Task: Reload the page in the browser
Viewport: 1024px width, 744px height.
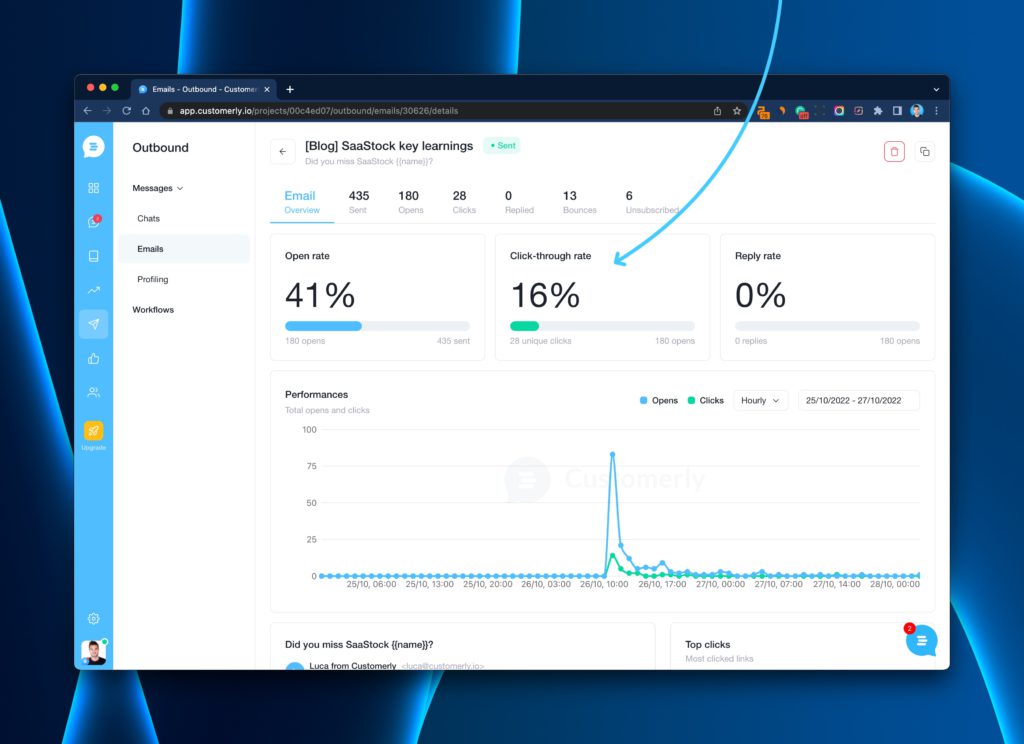Action: [127, 111]
